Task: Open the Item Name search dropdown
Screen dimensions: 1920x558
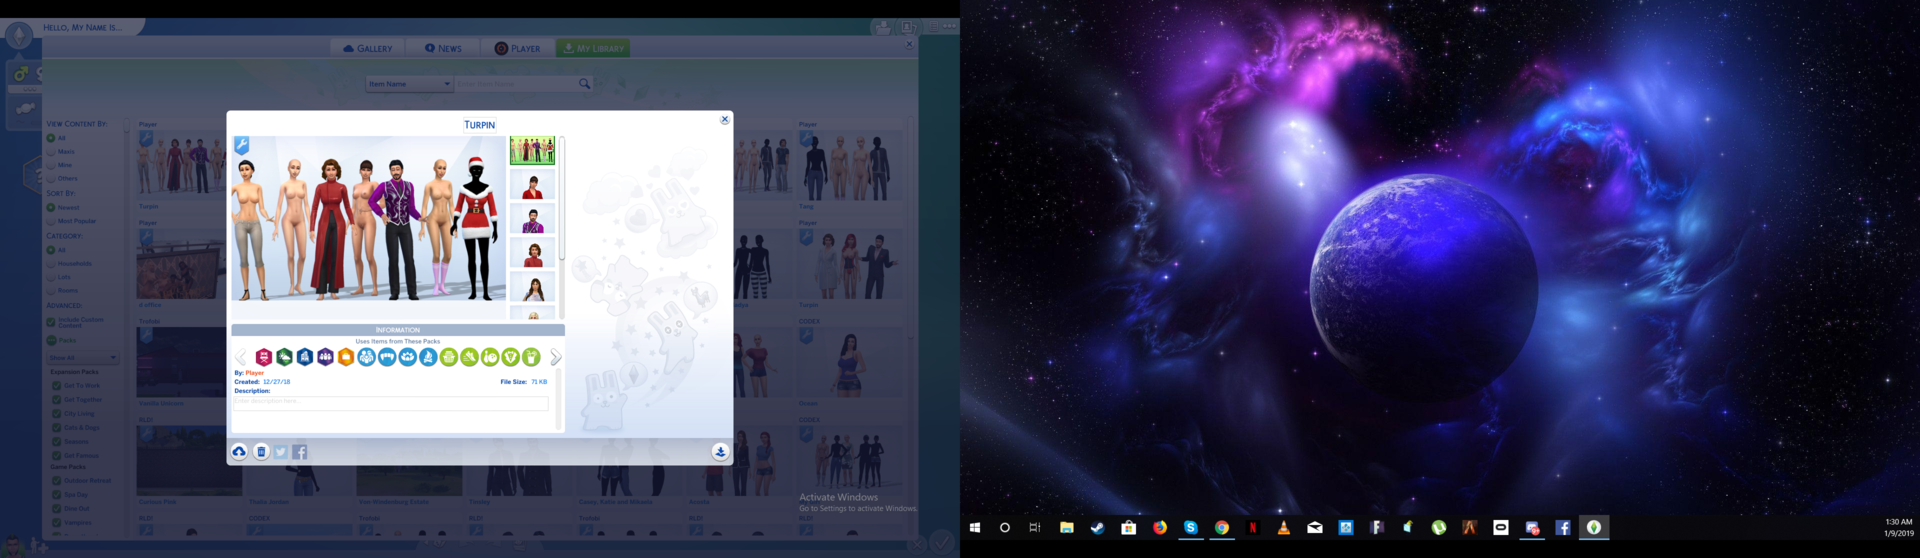Action: 410,84
